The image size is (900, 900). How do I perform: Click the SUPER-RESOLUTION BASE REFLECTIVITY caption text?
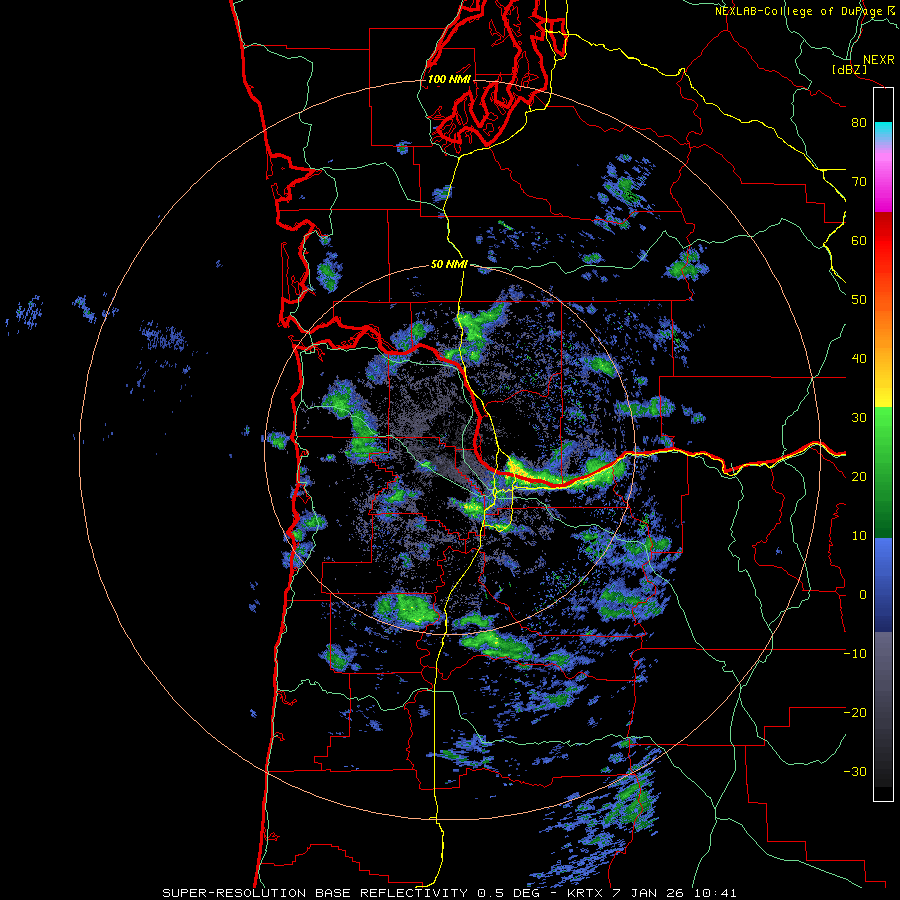click(x=315, y=893)
